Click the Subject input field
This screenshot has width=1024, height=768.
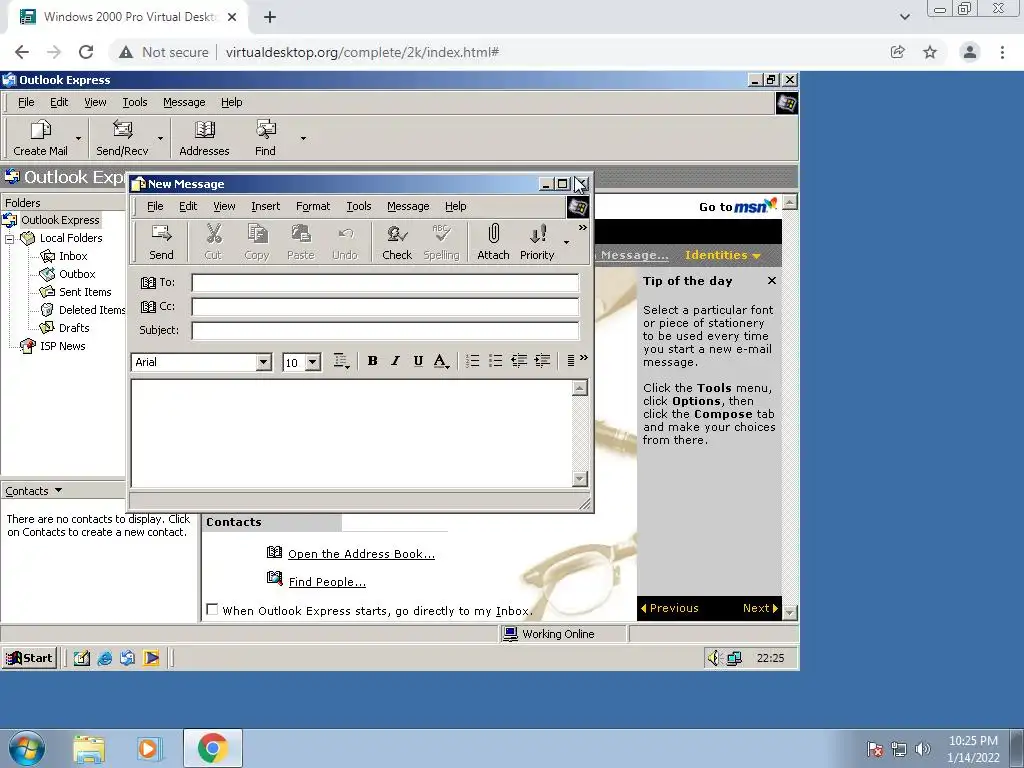point(385,330)
